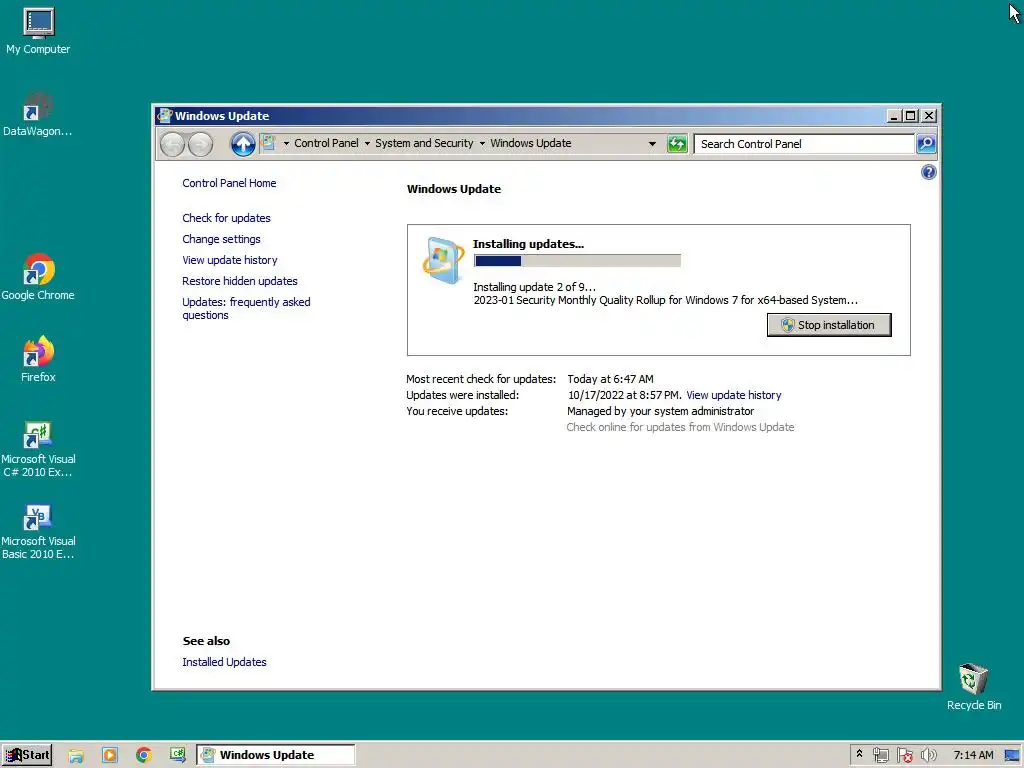Expand dropdown arrow after System and Security

(x=482, y=144)
